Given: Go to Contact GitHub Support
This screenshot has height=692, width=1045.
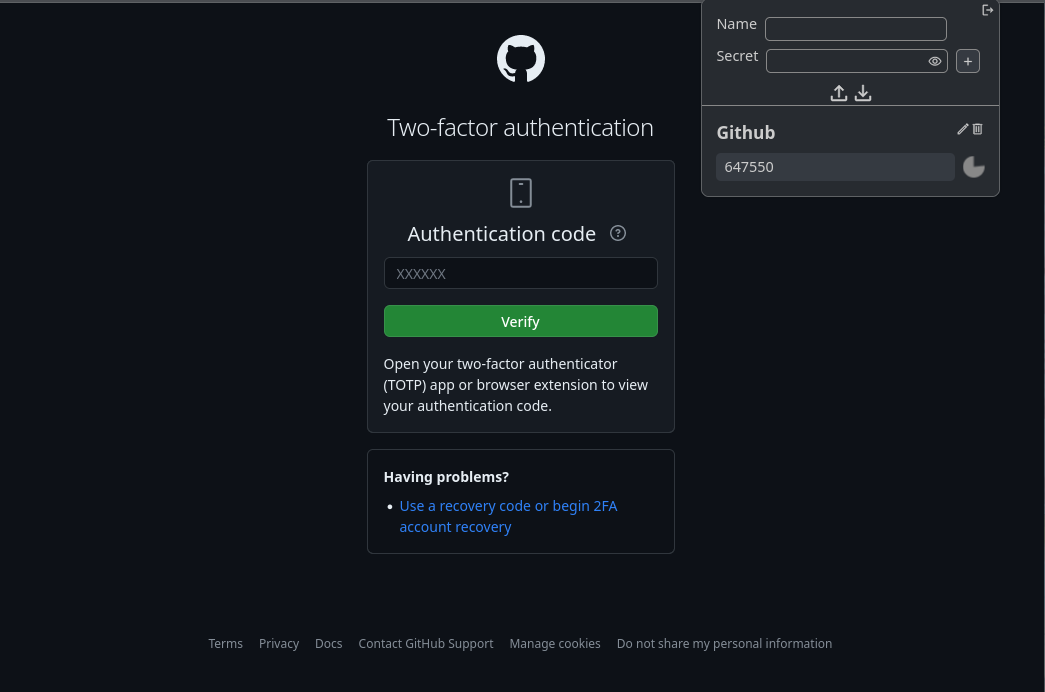Looking at the screenshot, I should 425,644.
